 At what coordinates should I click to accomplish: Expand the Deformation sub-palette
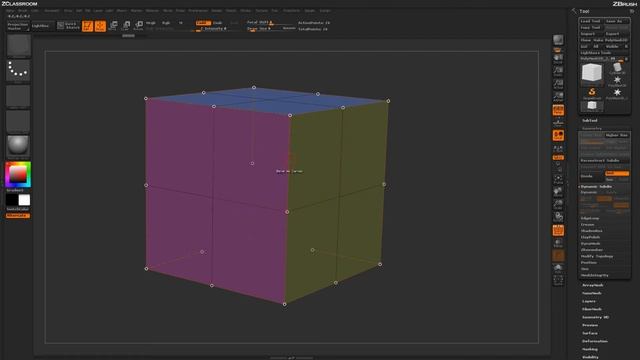595,341
